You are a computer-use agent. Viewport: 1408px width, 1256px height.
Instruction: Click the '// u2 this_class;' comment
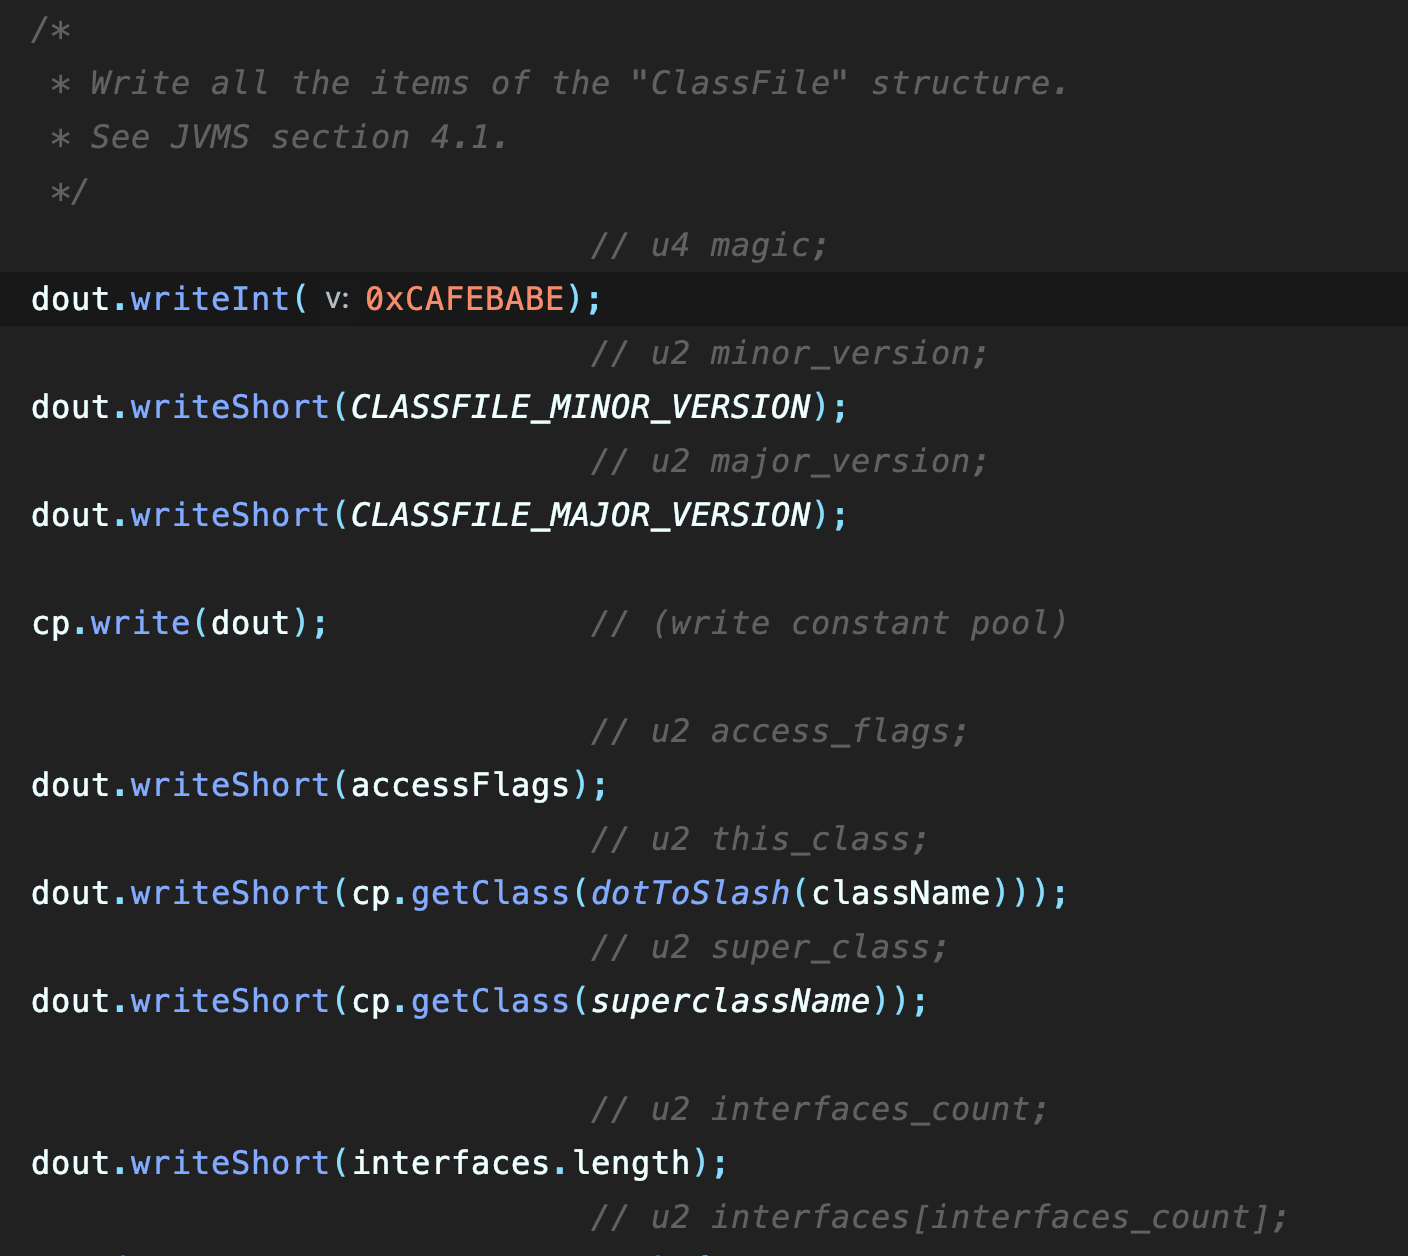pyautogui.click(x=758, y=839)
